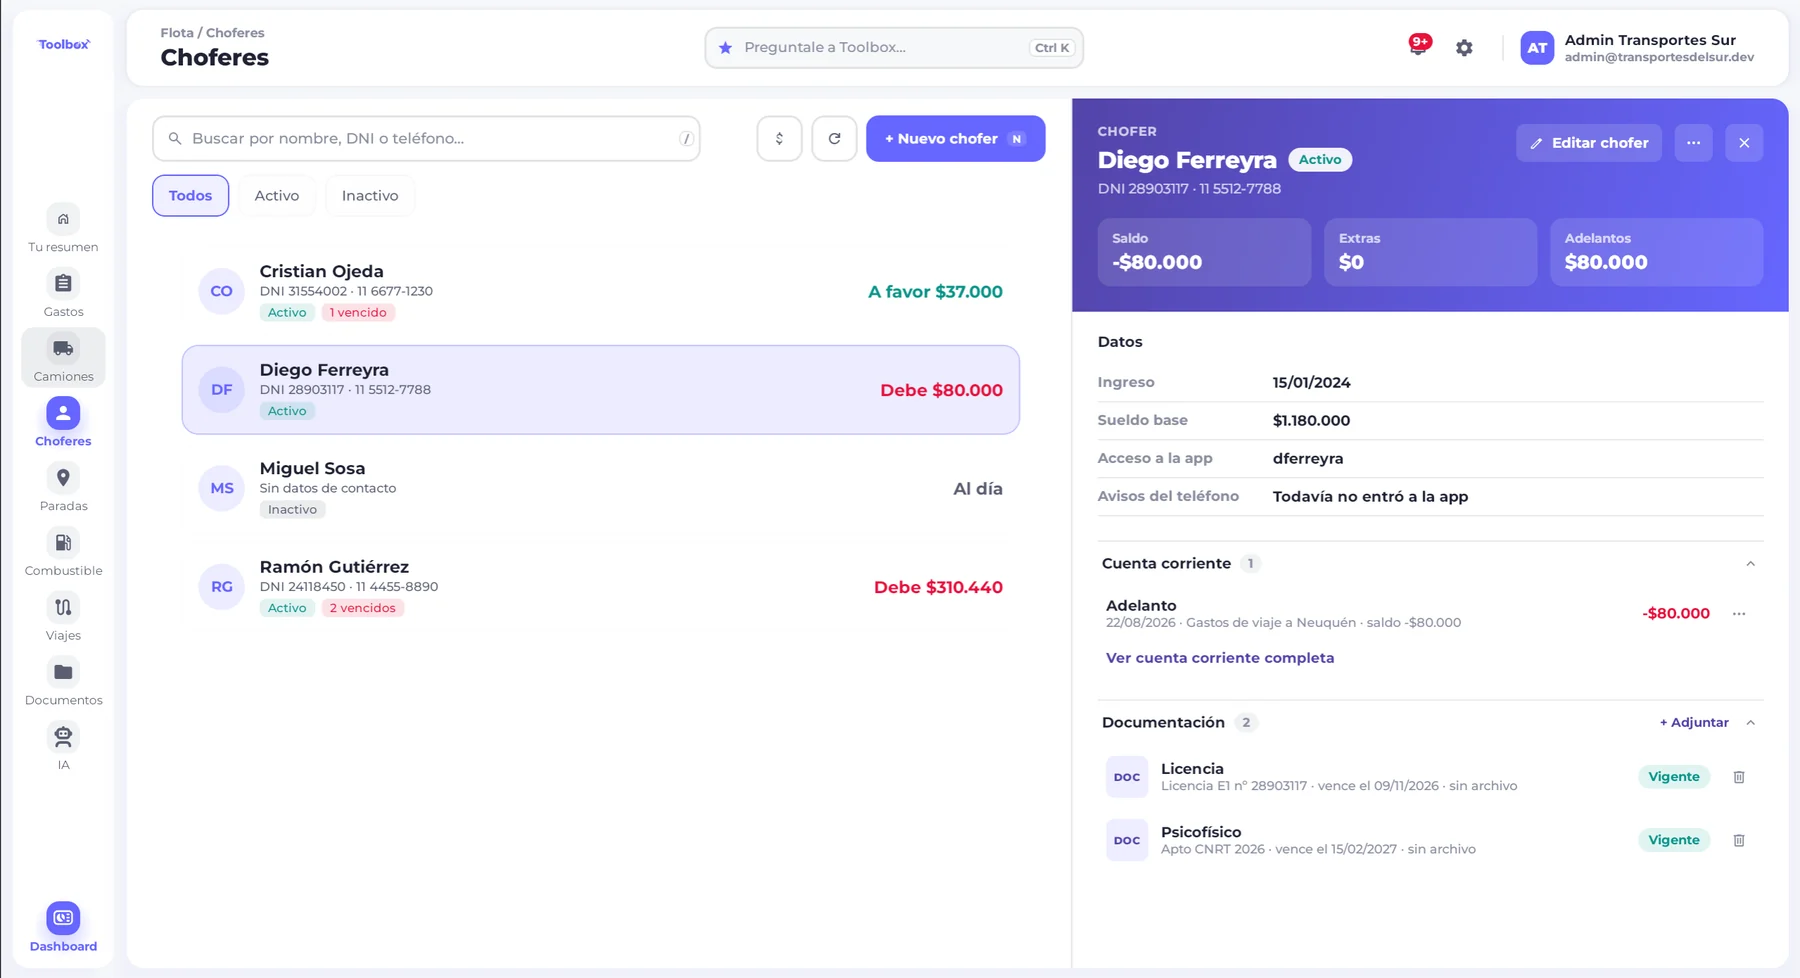Open settings gear in the header
The width and height of the screenshot is (1800, 978).
coord(1464,48)
